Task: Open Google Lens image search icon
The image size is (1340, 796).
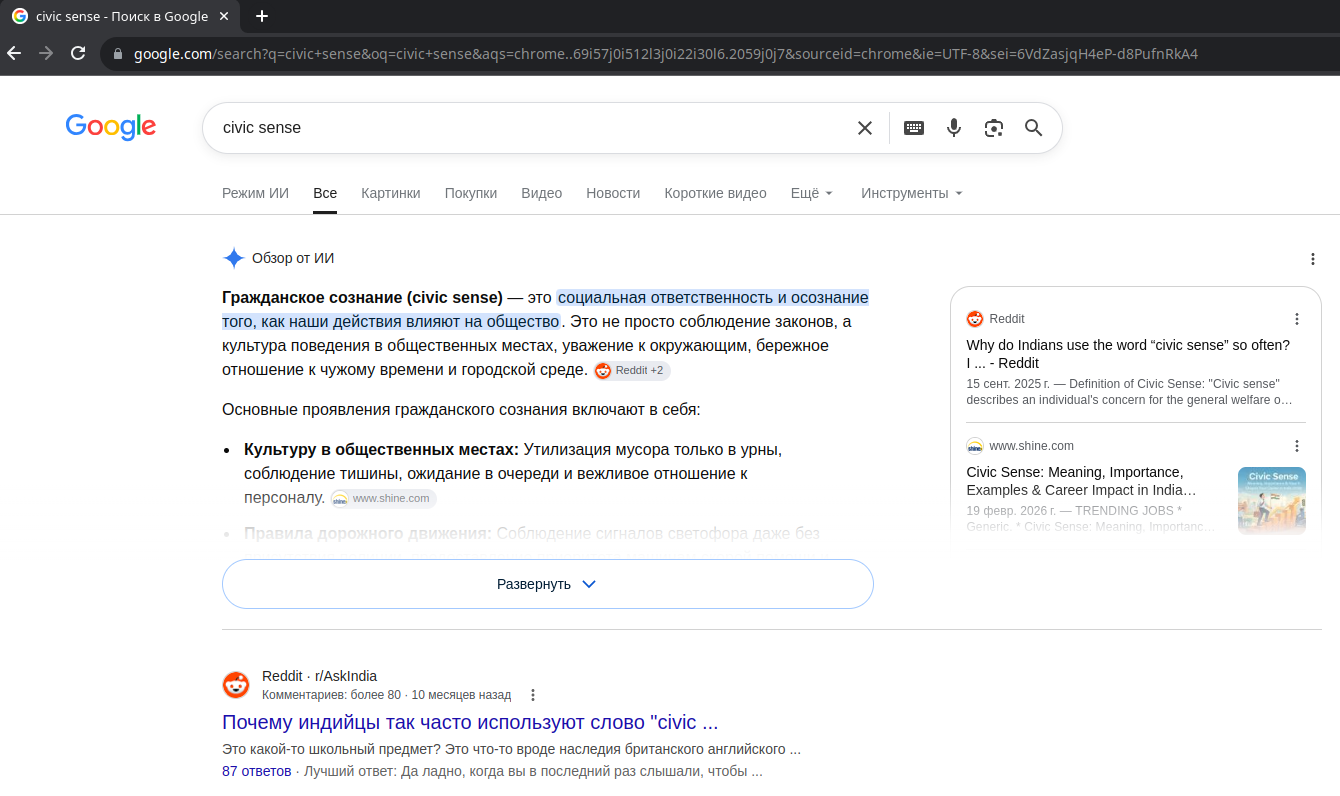Action: tap(993, 128)
